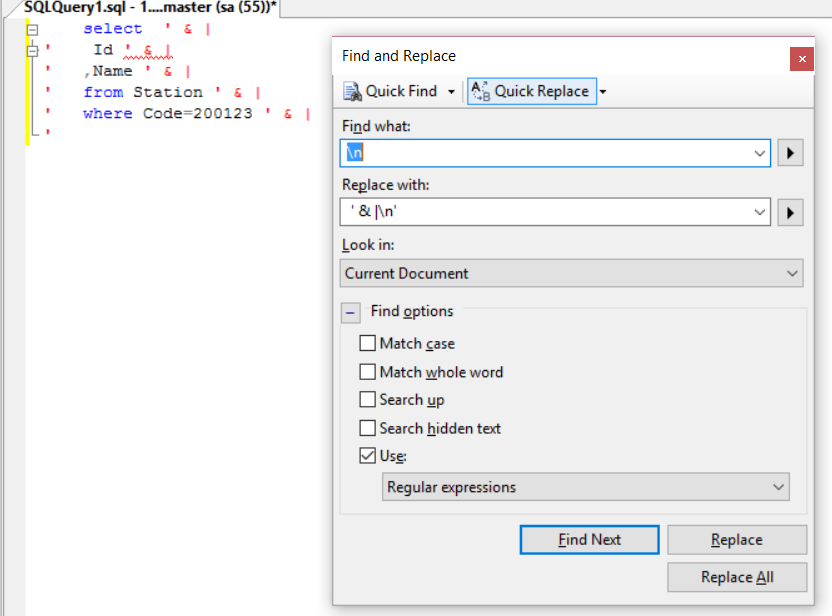Viewport: 832px width, 616px height.
Task: Open the Quick Replace dropdown arrow
Action: 603,92
